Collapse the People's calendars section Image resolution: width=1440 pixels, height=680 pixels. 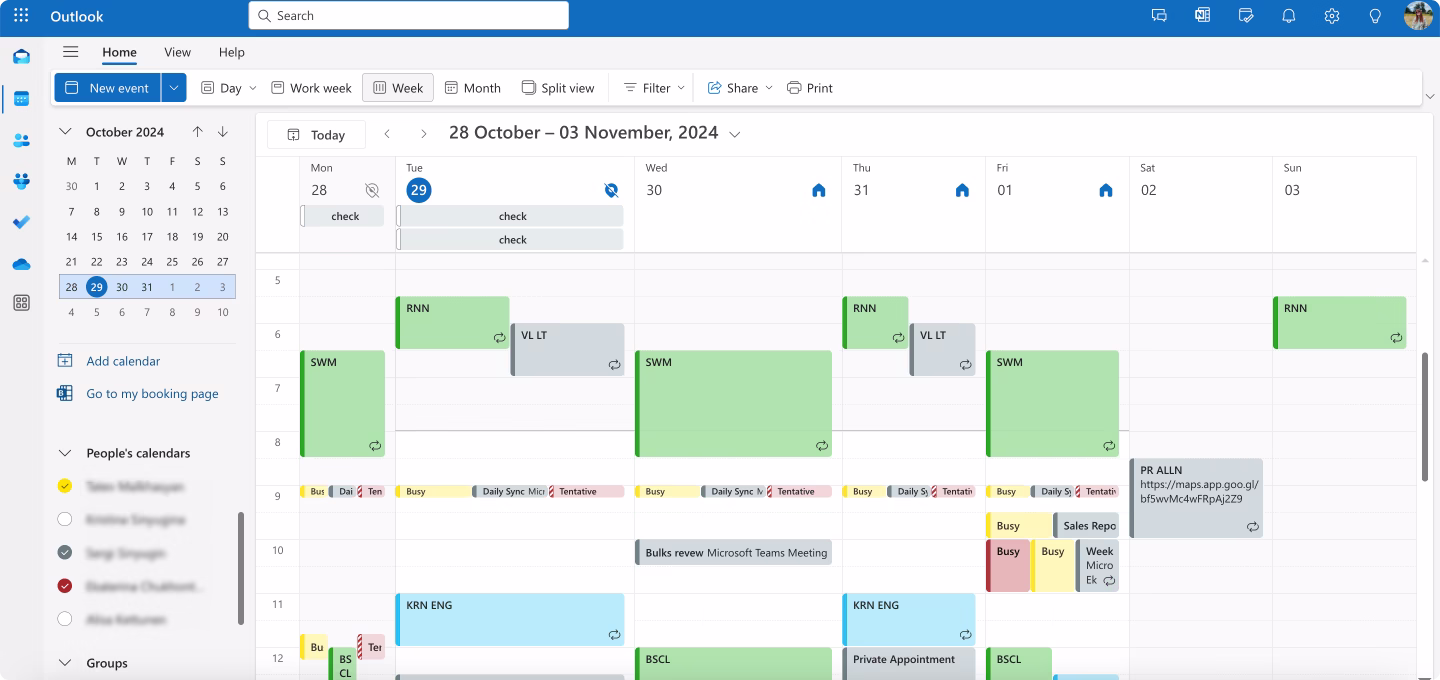65,453
